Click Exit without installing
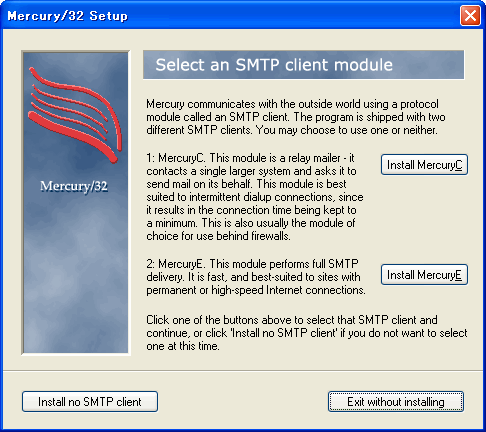The height and width of the screenshot is (432, 486). [x=396, y=402]
